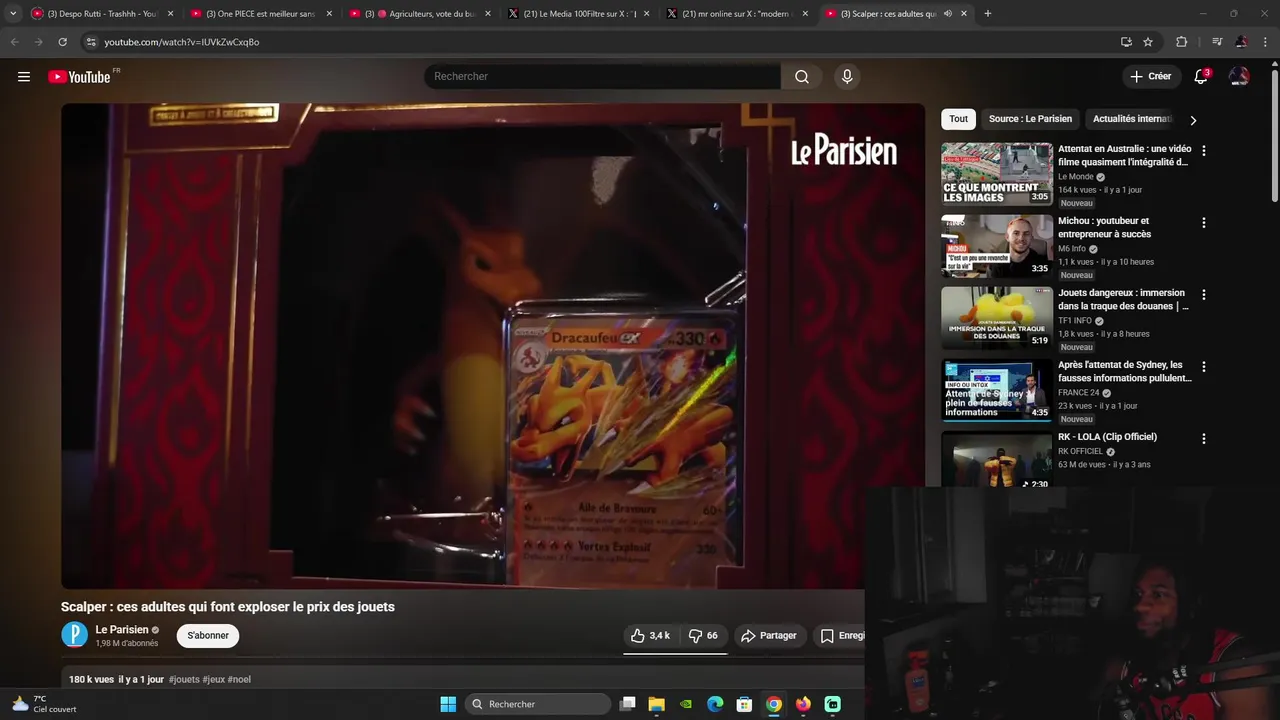Show more filter chips with arrow
The height and width of the screenshot is (720, 1280).
tap(1192, 120)
